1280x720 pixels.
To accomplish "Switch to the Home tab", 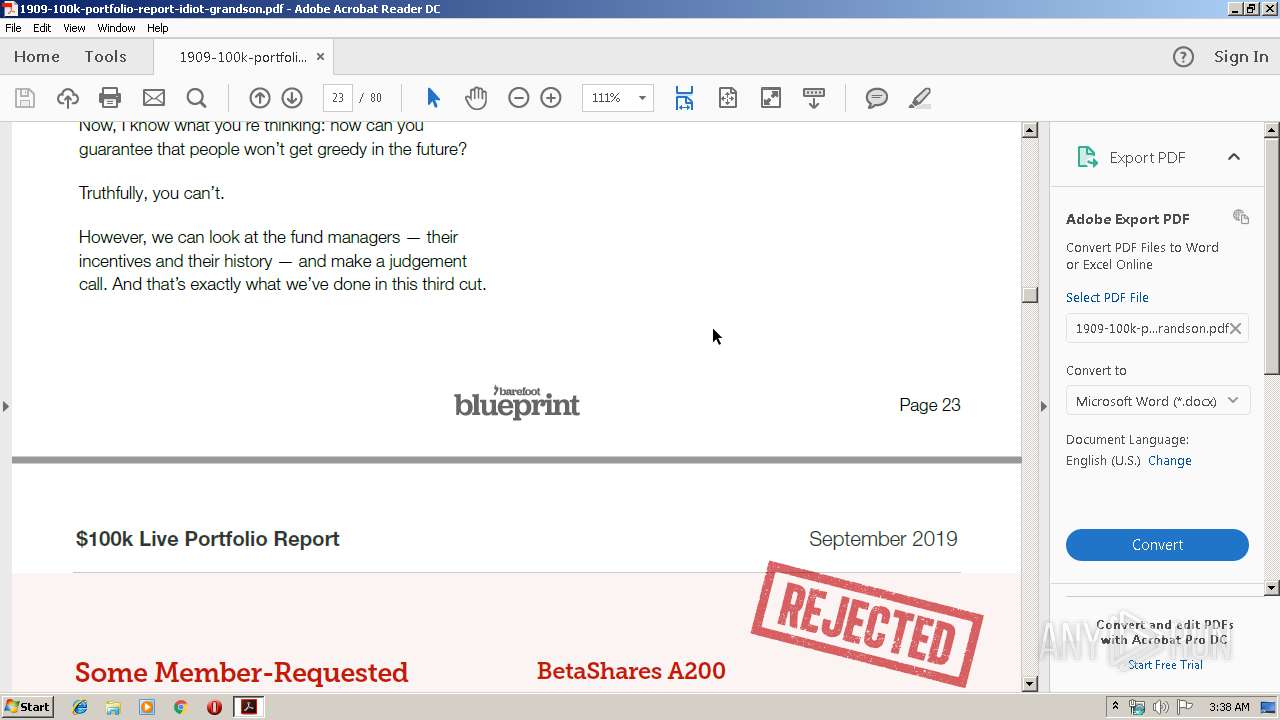I will click(x=37, y=57).
